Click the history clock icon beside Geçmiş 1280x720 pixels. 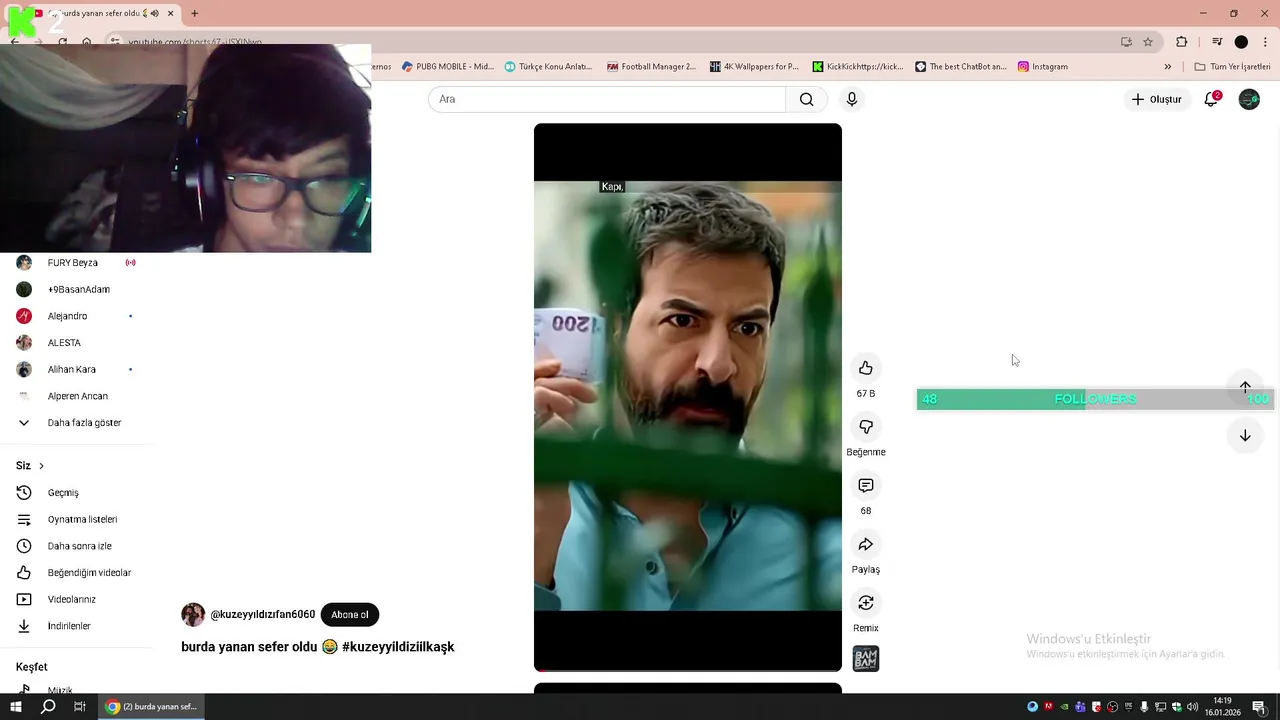pos(24,493)
